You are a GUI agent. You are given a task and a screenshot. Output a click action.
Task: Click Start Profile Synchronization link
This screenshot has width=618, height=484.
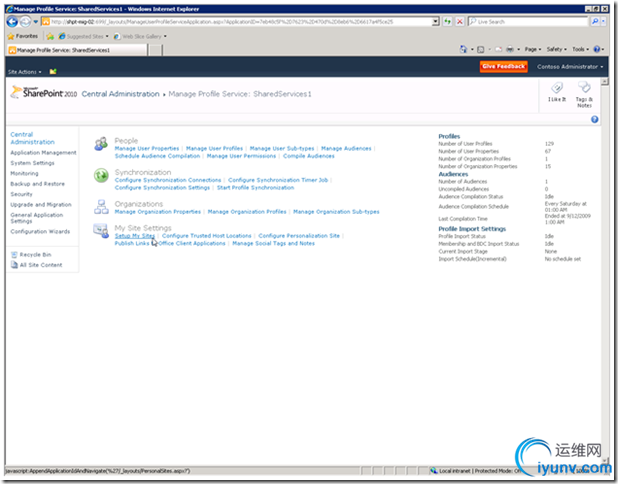pos(255,188)
